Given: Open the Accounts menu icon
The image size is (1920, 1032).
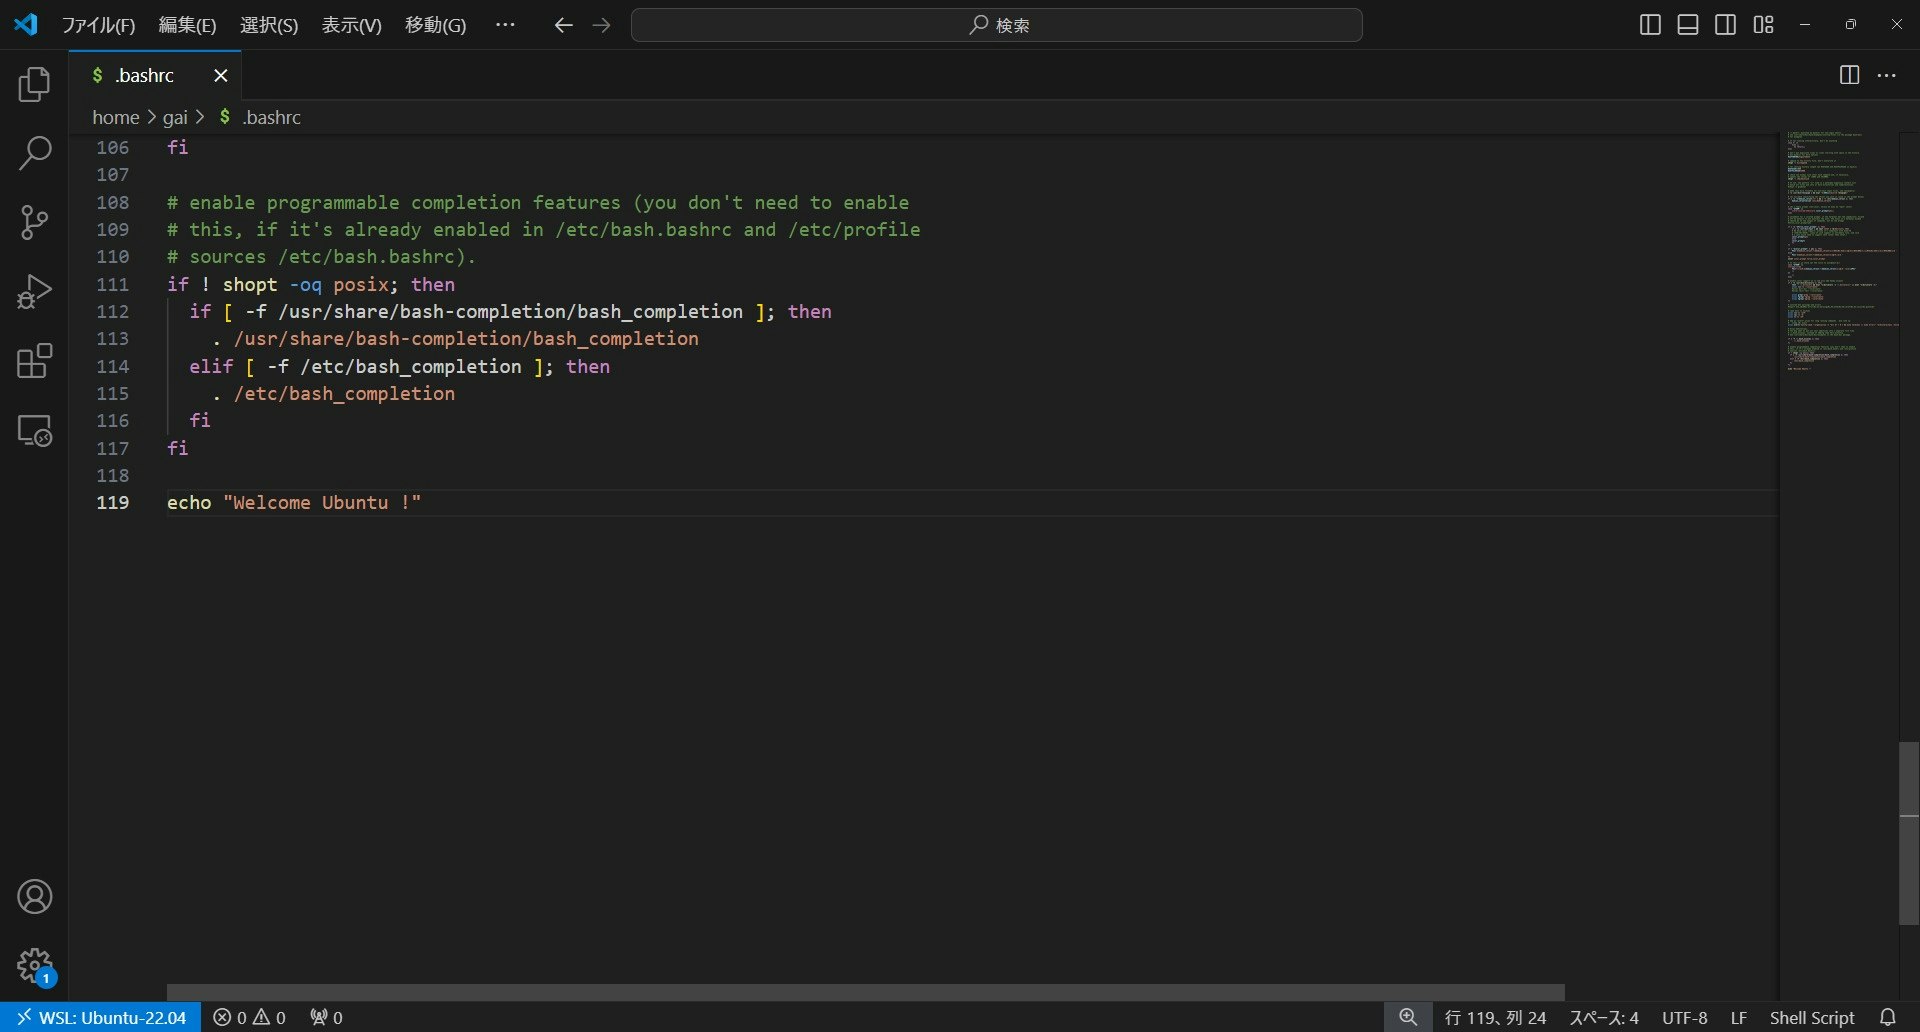Looking at the screenshot, I should click(34, 897).
